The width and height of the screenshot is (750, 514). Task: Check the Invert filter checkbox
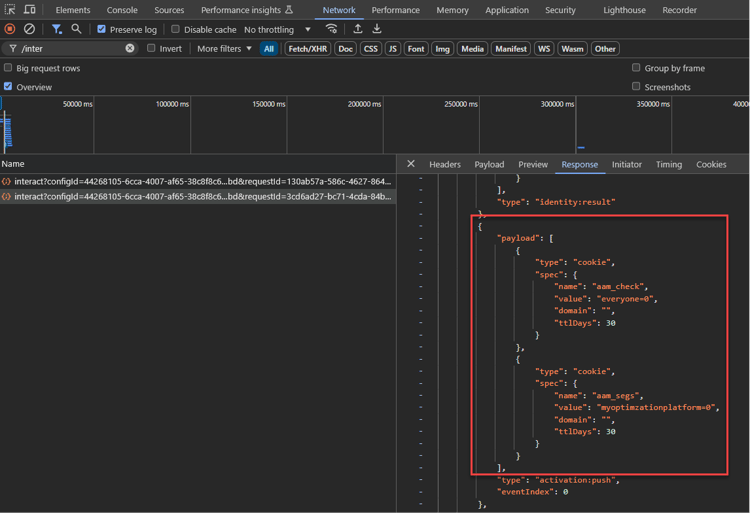tap(152, 48)
